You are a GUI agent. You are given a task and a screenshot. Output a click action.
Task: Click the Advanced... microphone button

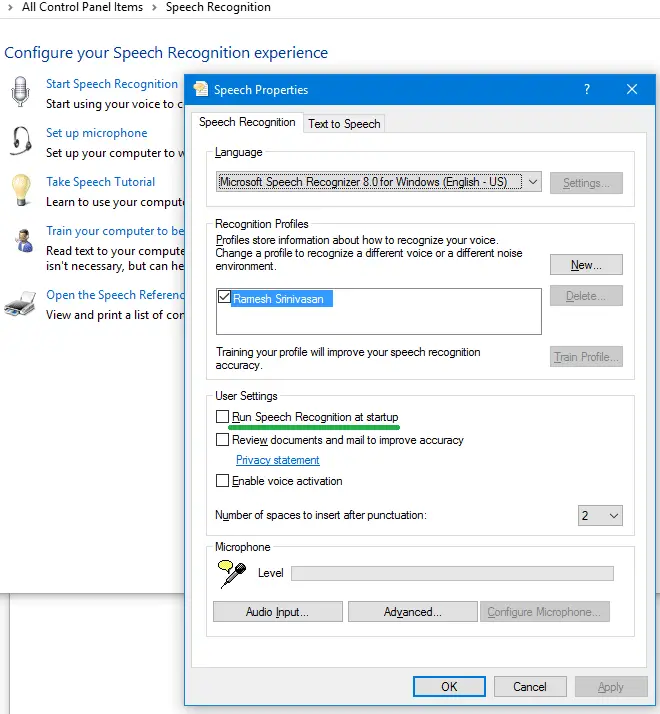tap(413, 612)
